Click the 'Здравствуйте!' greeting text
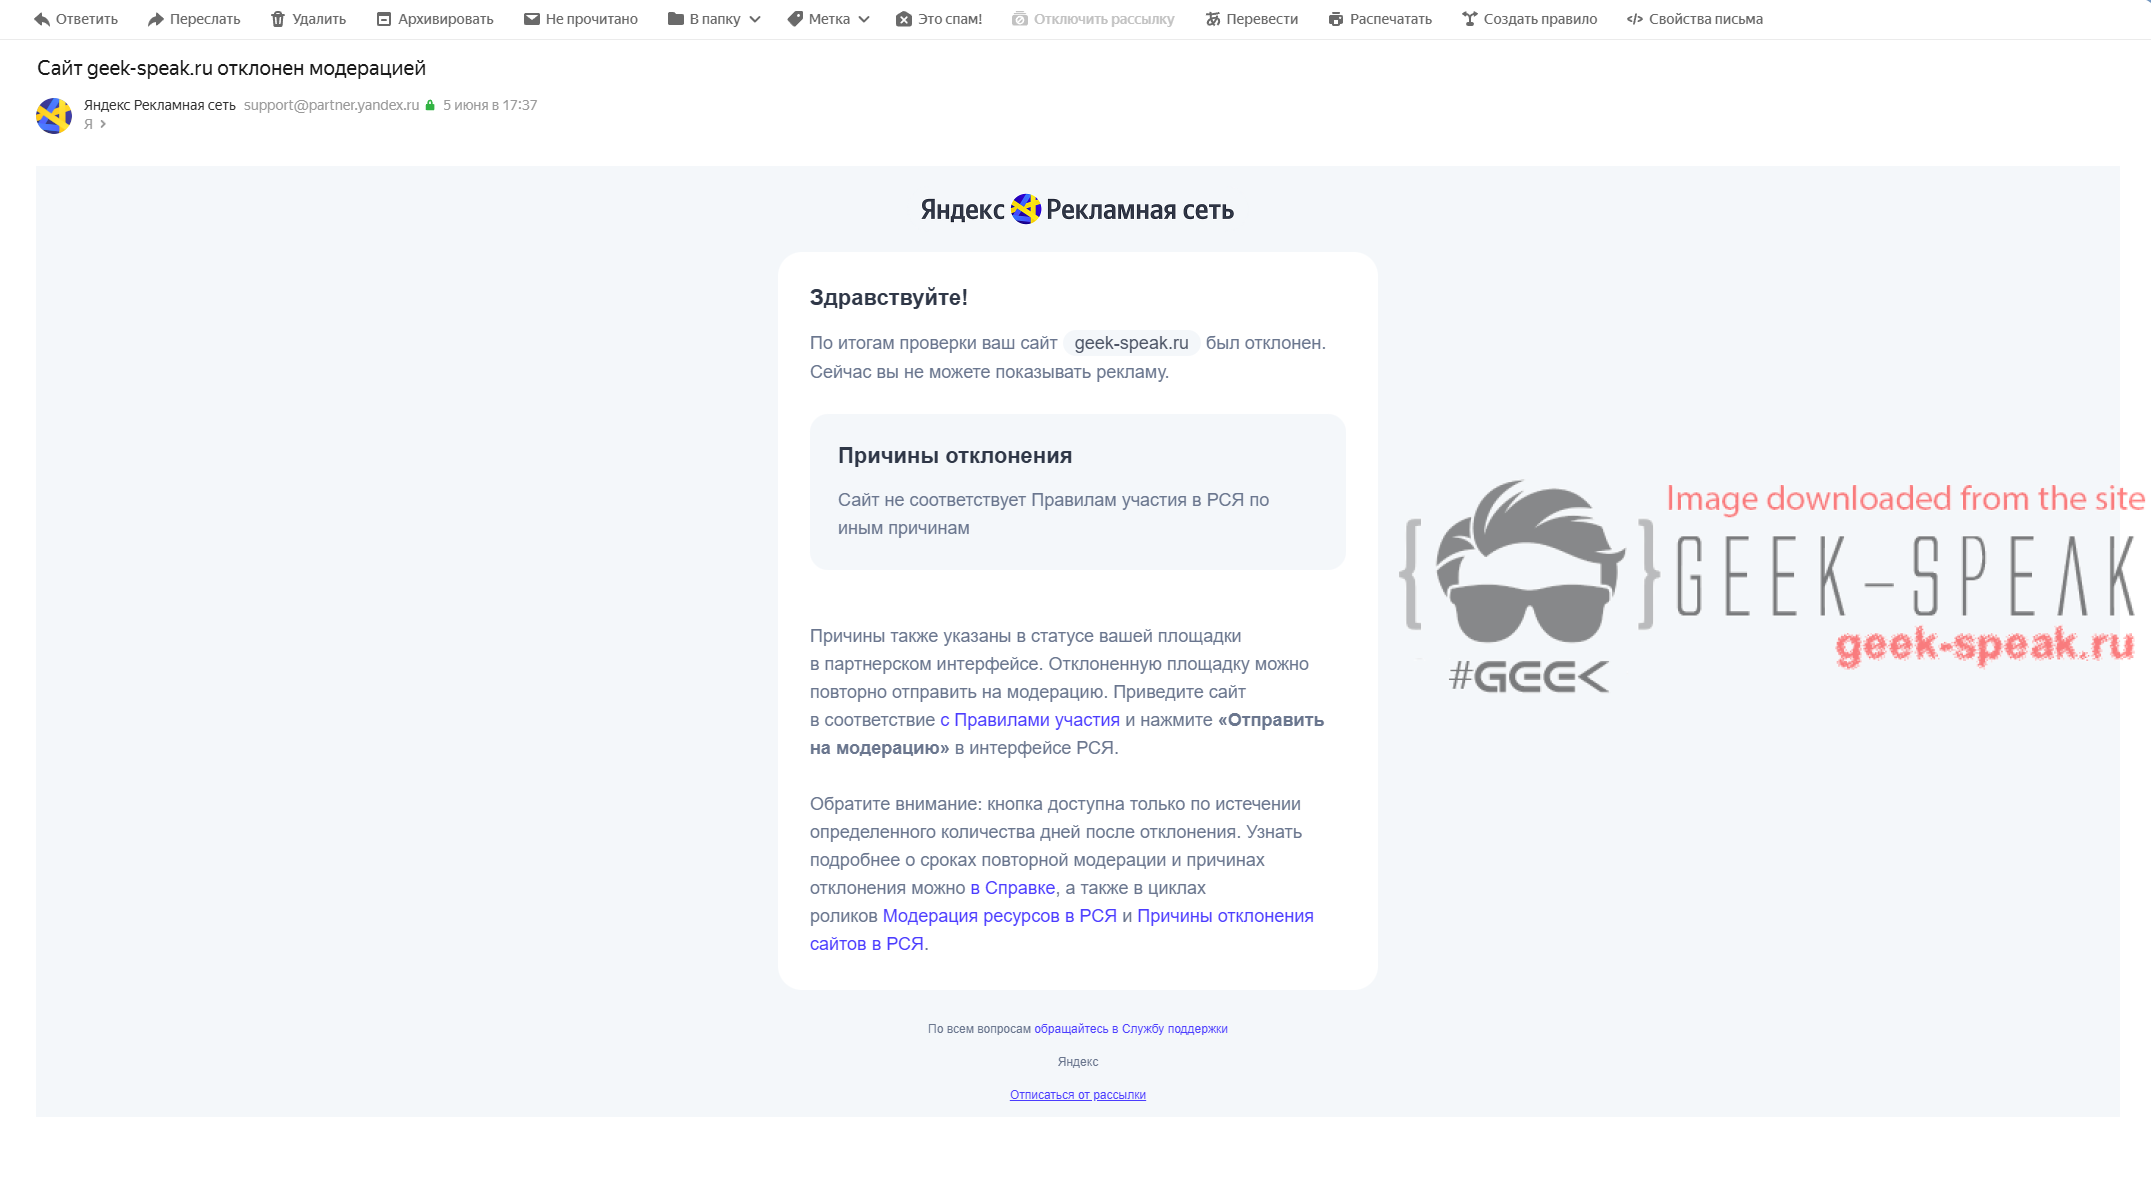2151x1186 pixels. 889,297
